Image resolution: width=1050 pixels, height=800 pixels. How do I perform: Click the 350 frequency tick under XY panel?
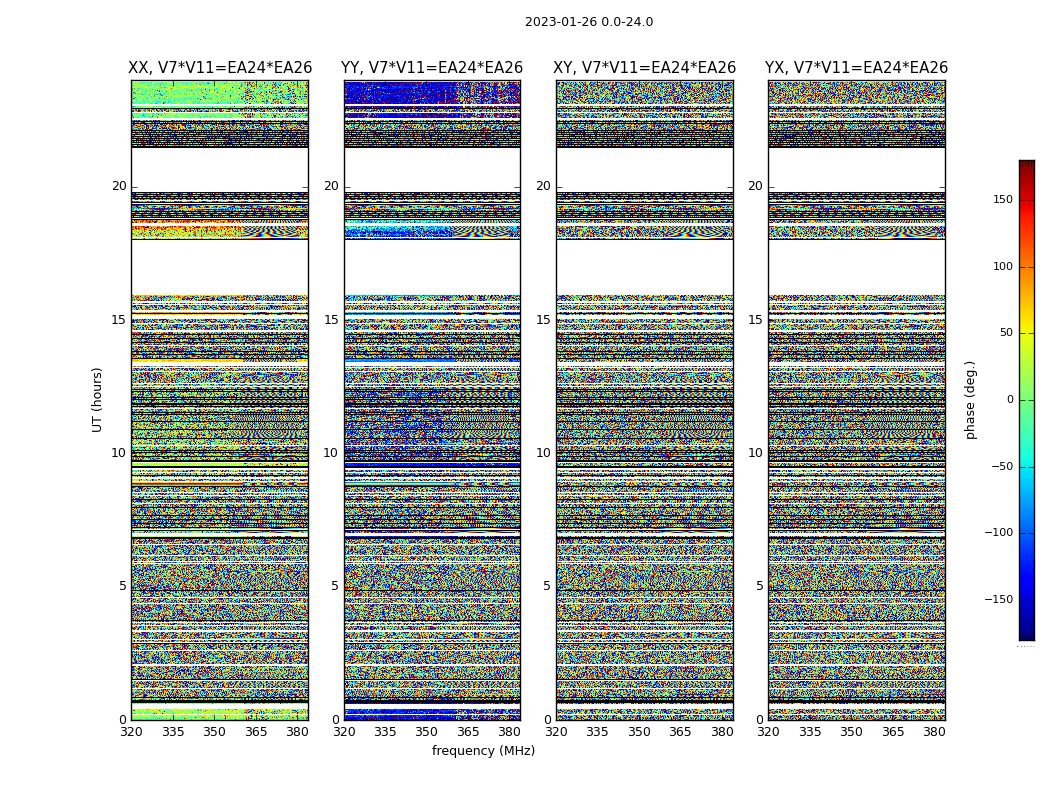pos(639,732)
